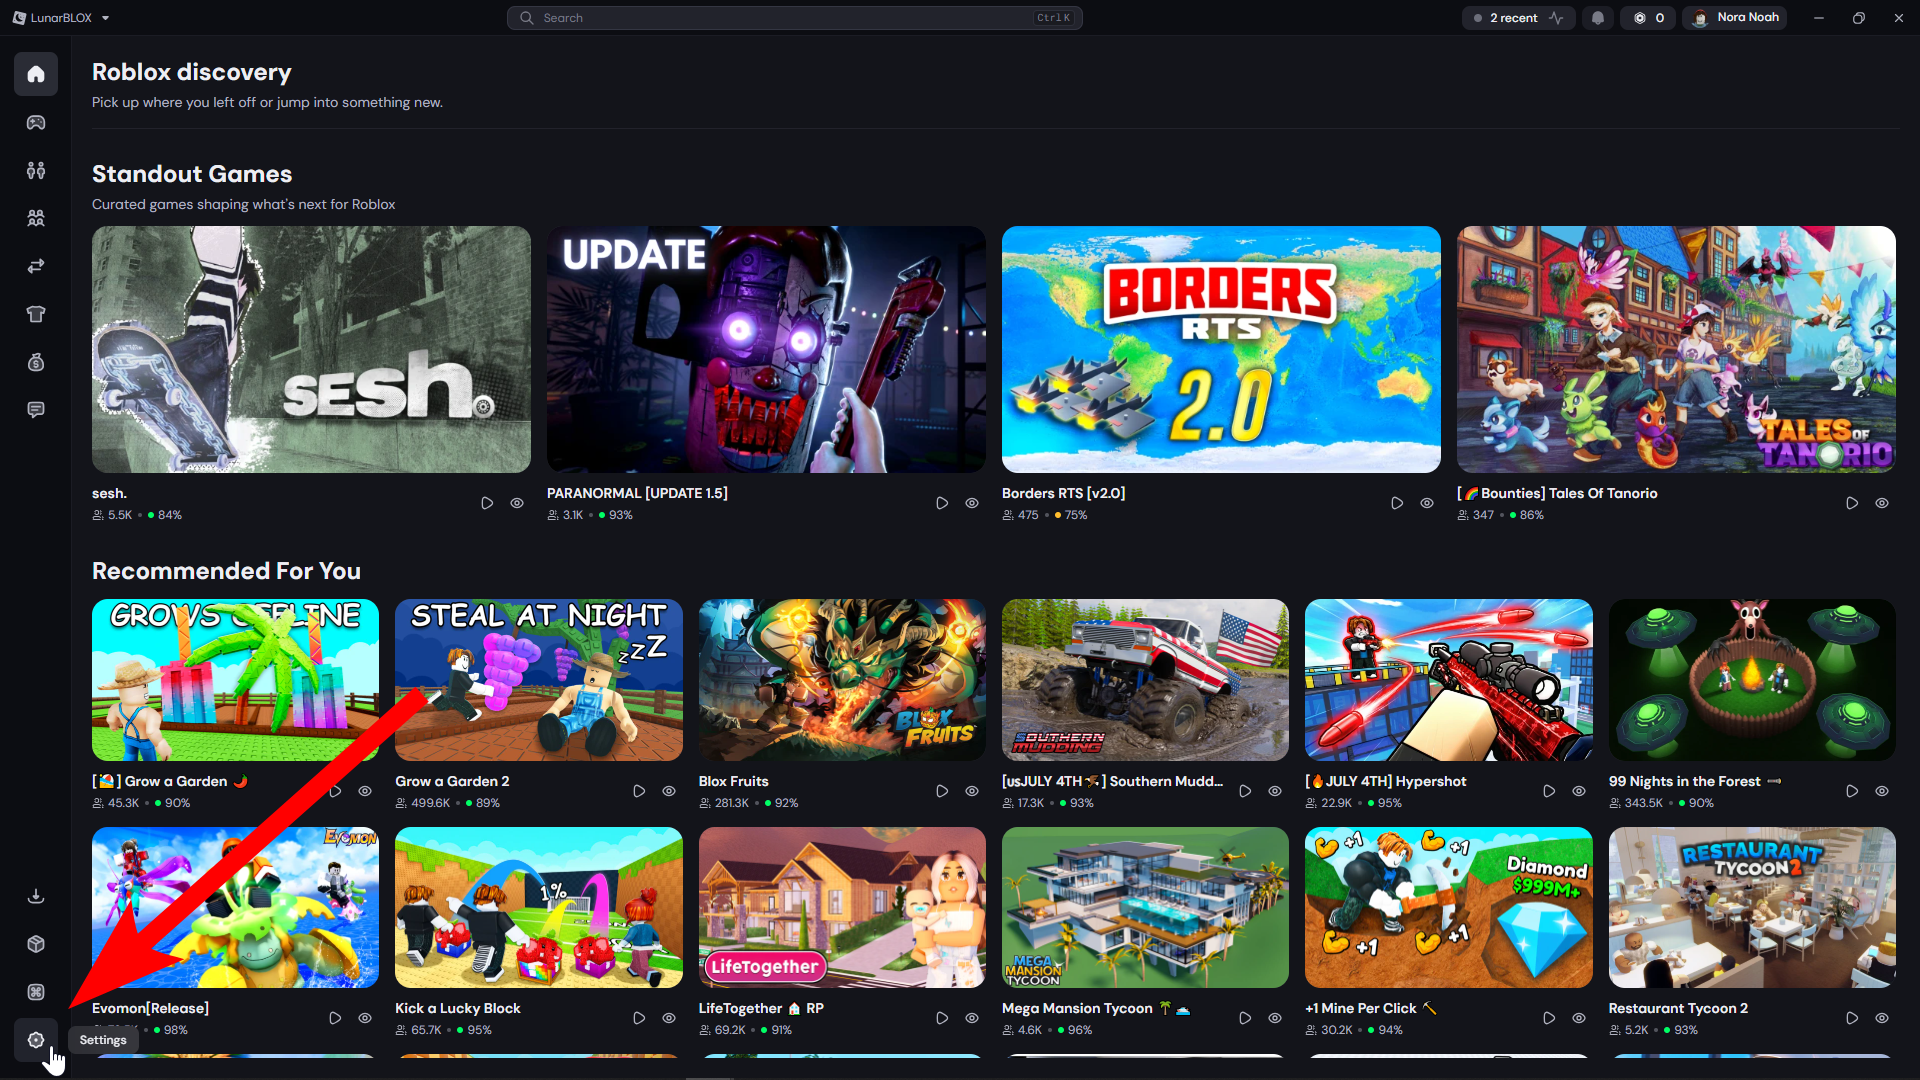Toggle eye icon for Borders RTS

pos(1427,503)
